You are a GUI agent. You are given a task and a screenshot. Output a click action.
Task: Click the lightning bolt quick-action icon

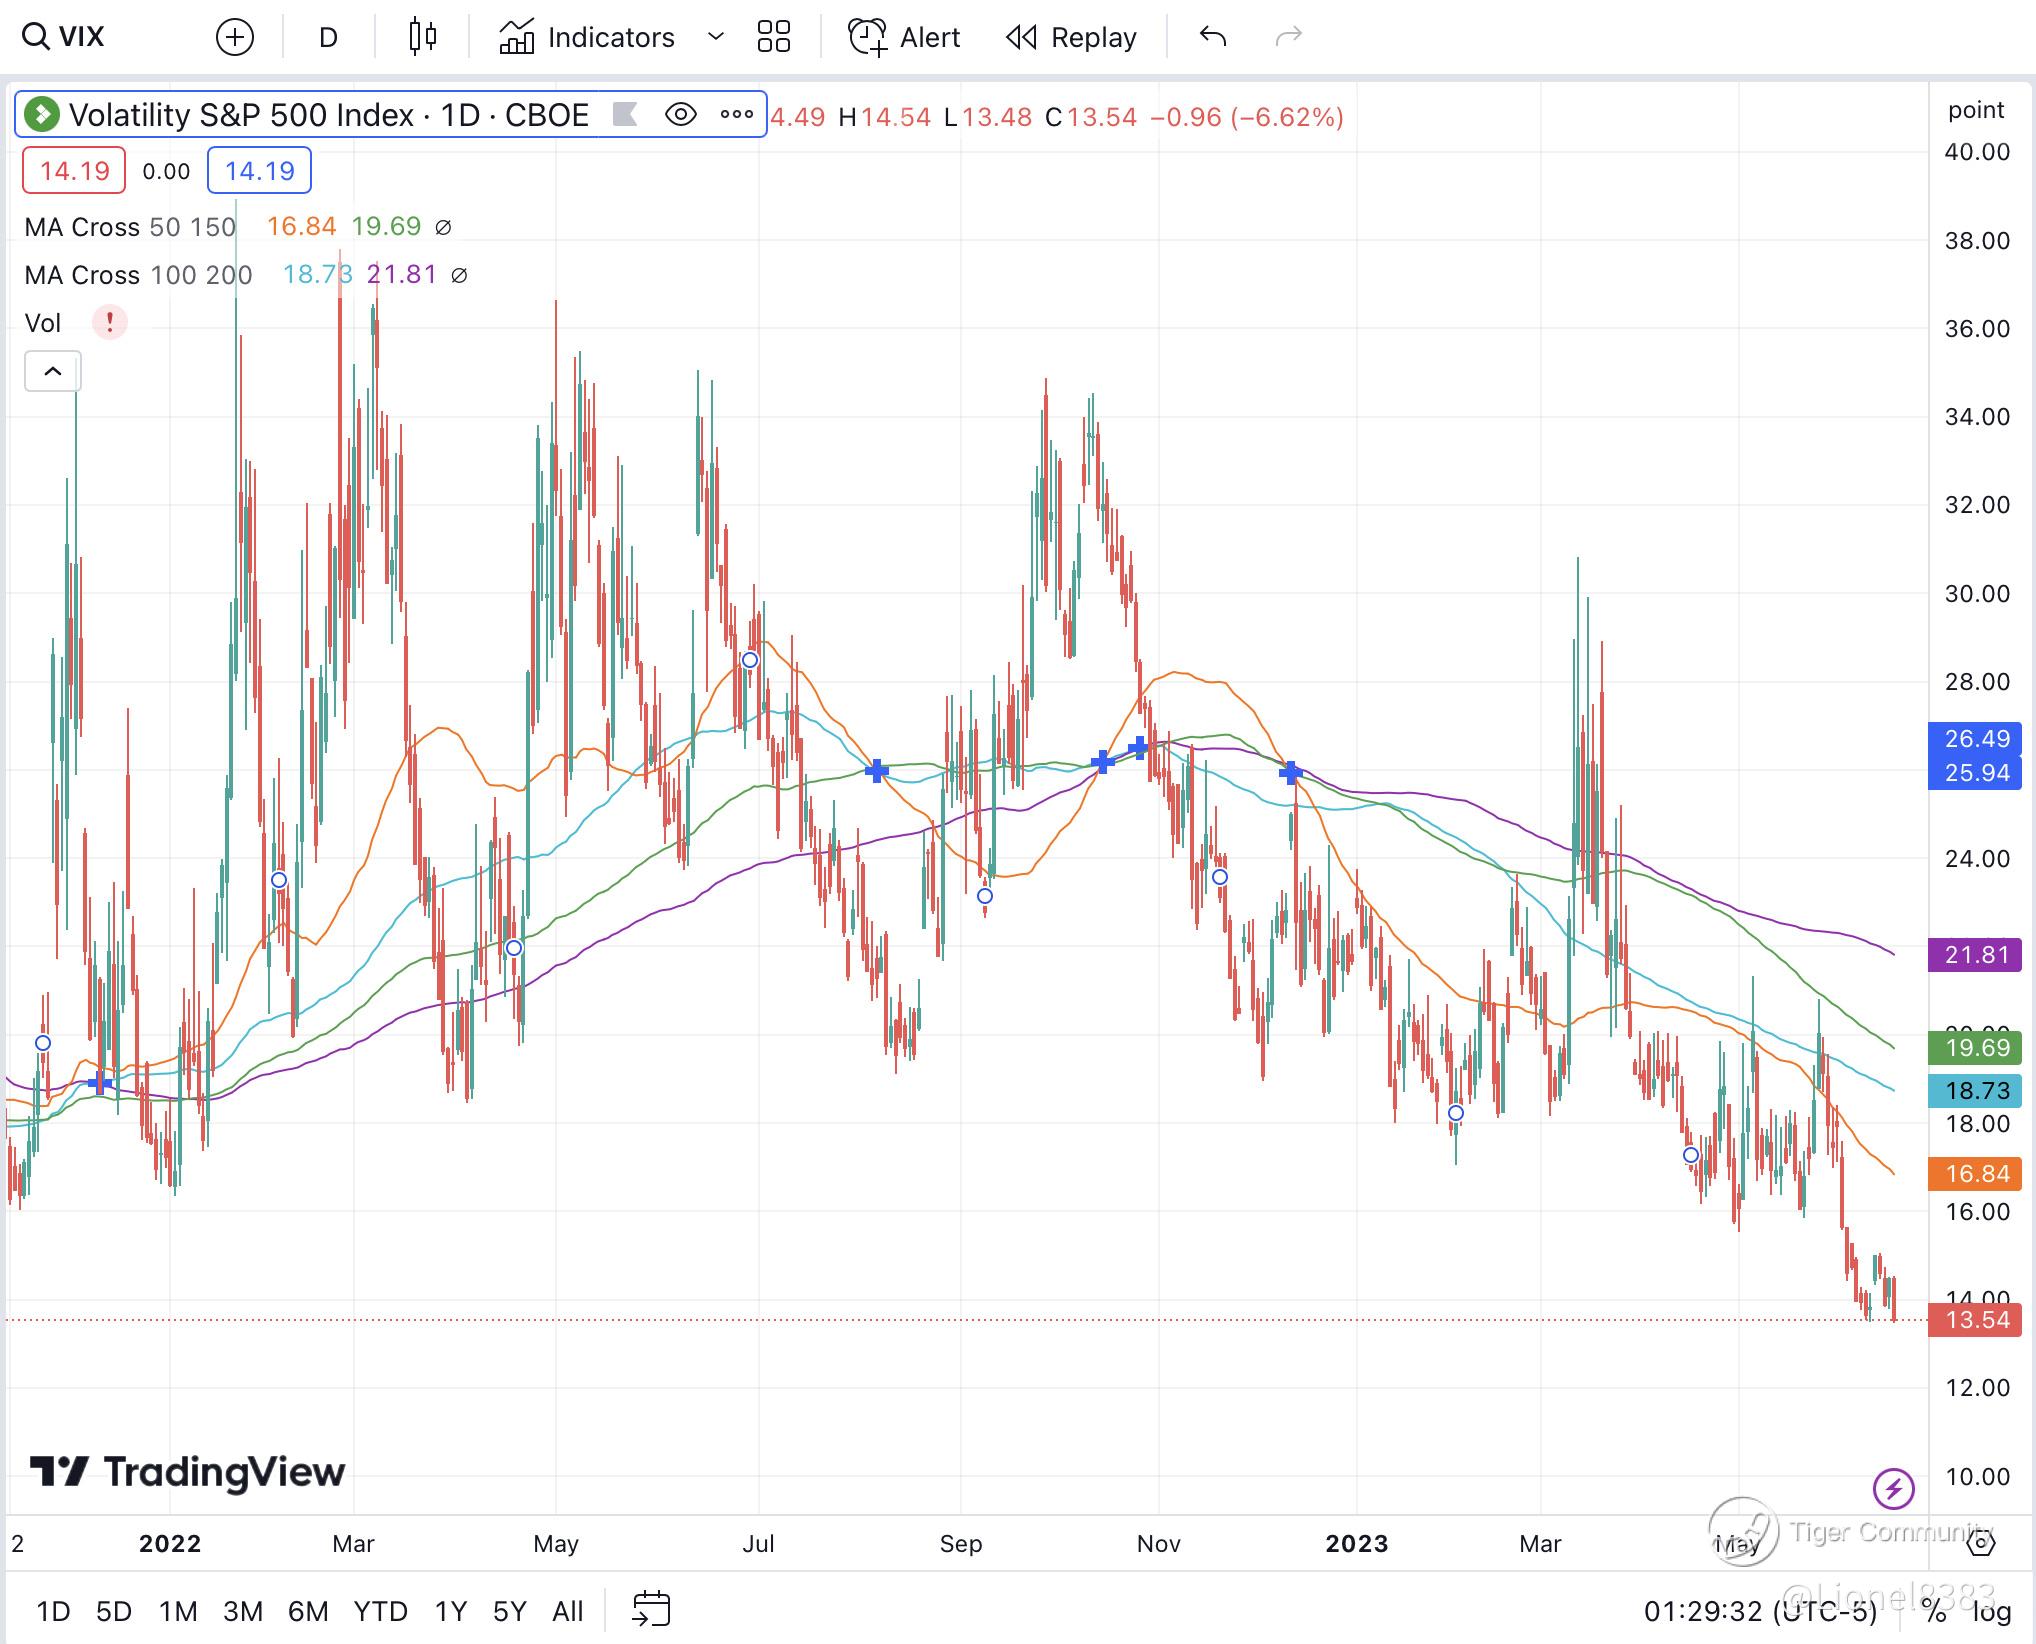1892,1489
